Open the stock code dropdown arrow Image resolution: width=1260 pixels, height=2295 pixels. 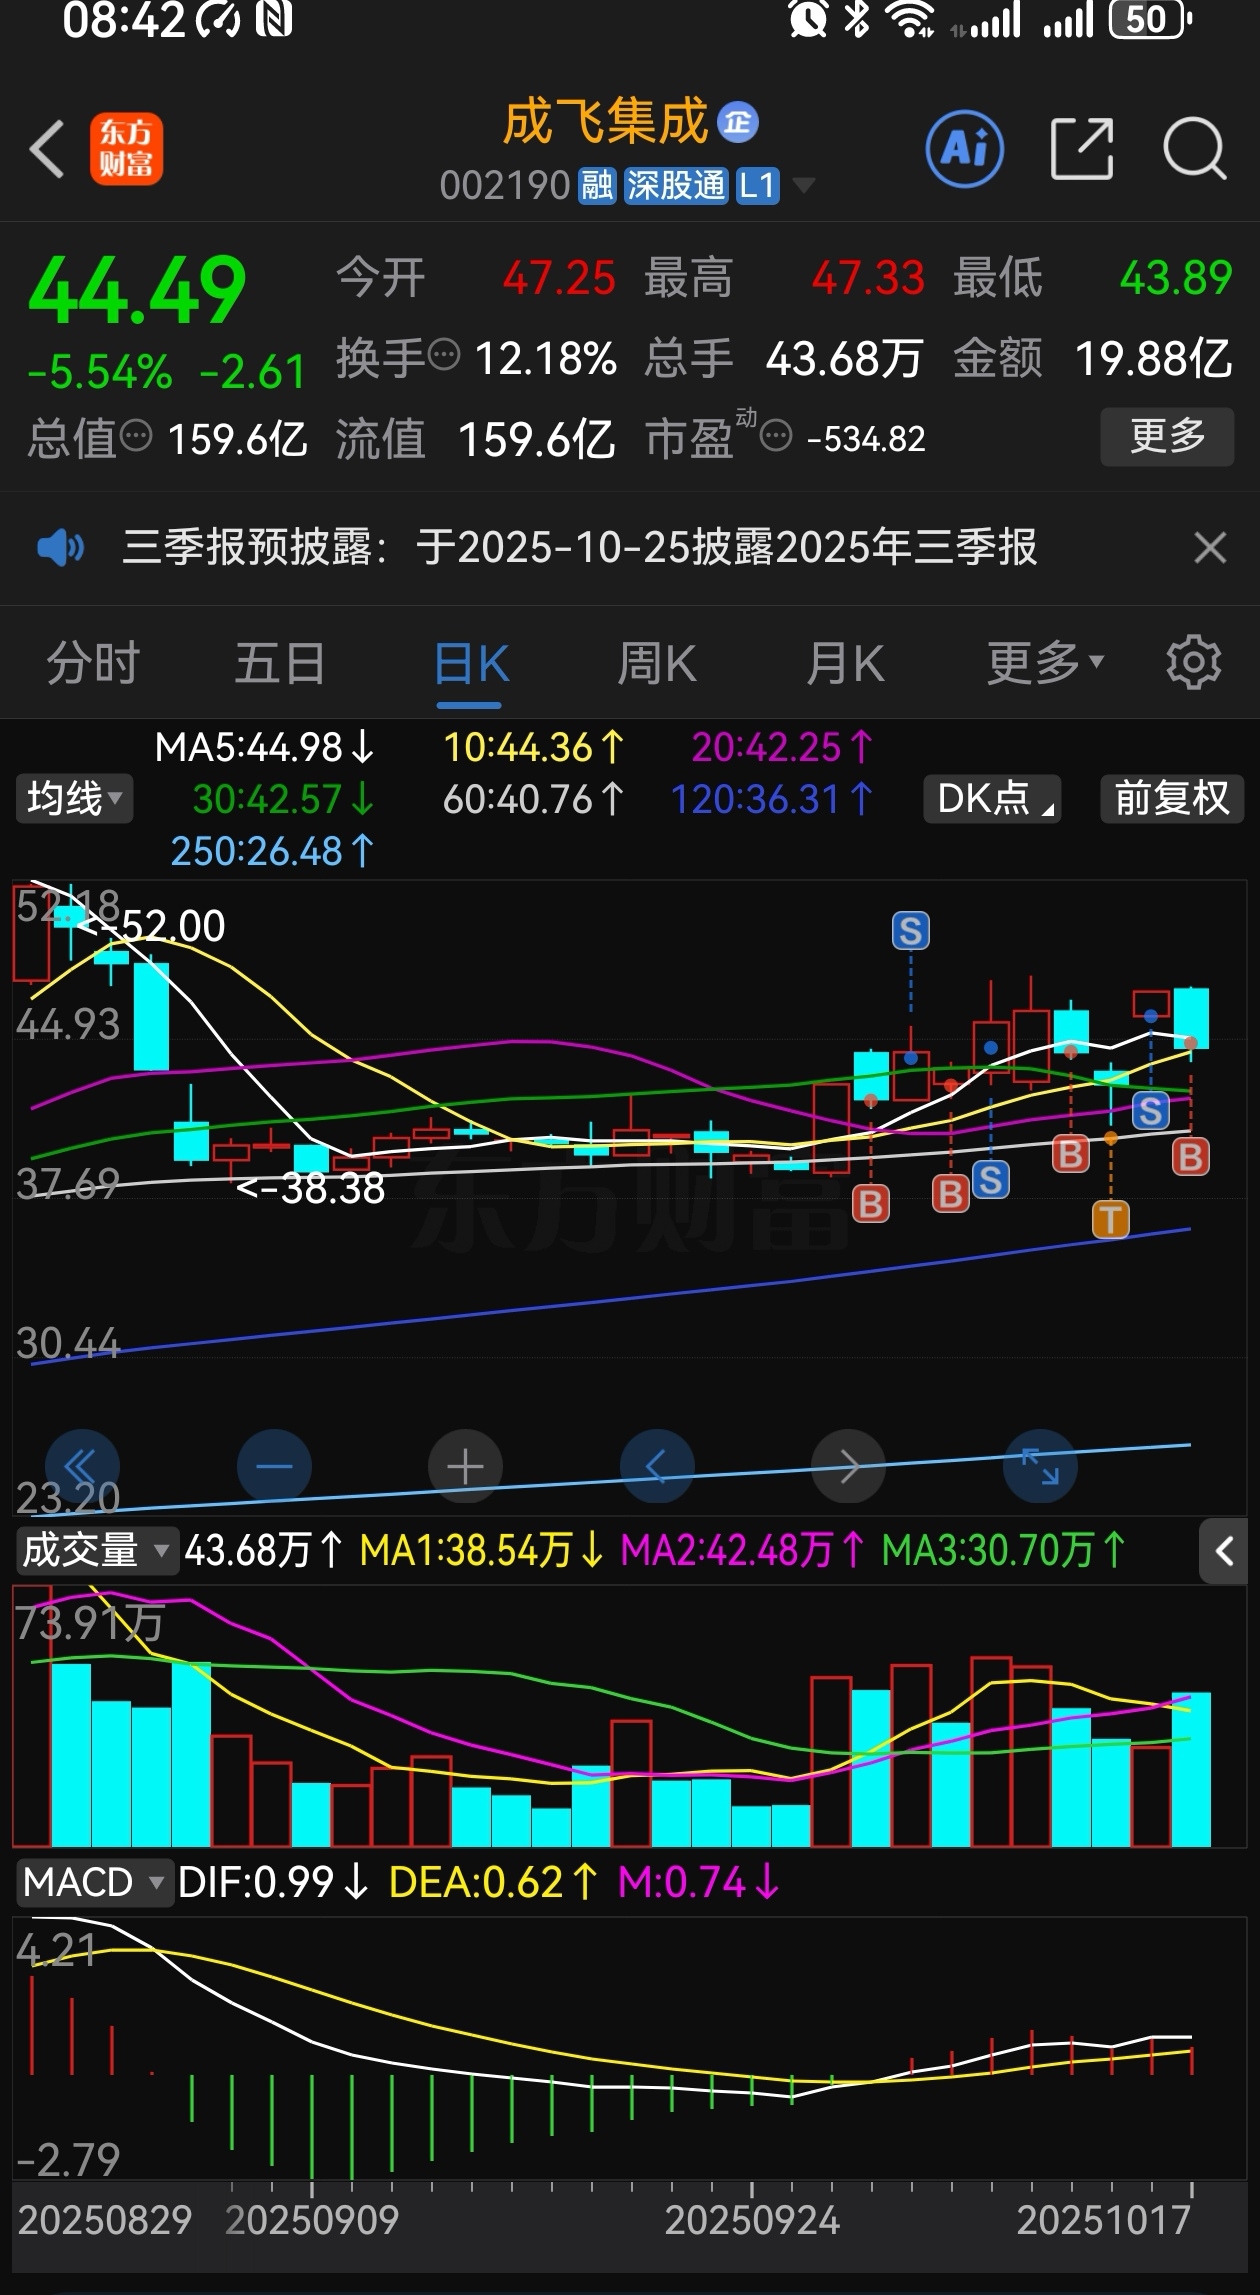pos(803,185)
